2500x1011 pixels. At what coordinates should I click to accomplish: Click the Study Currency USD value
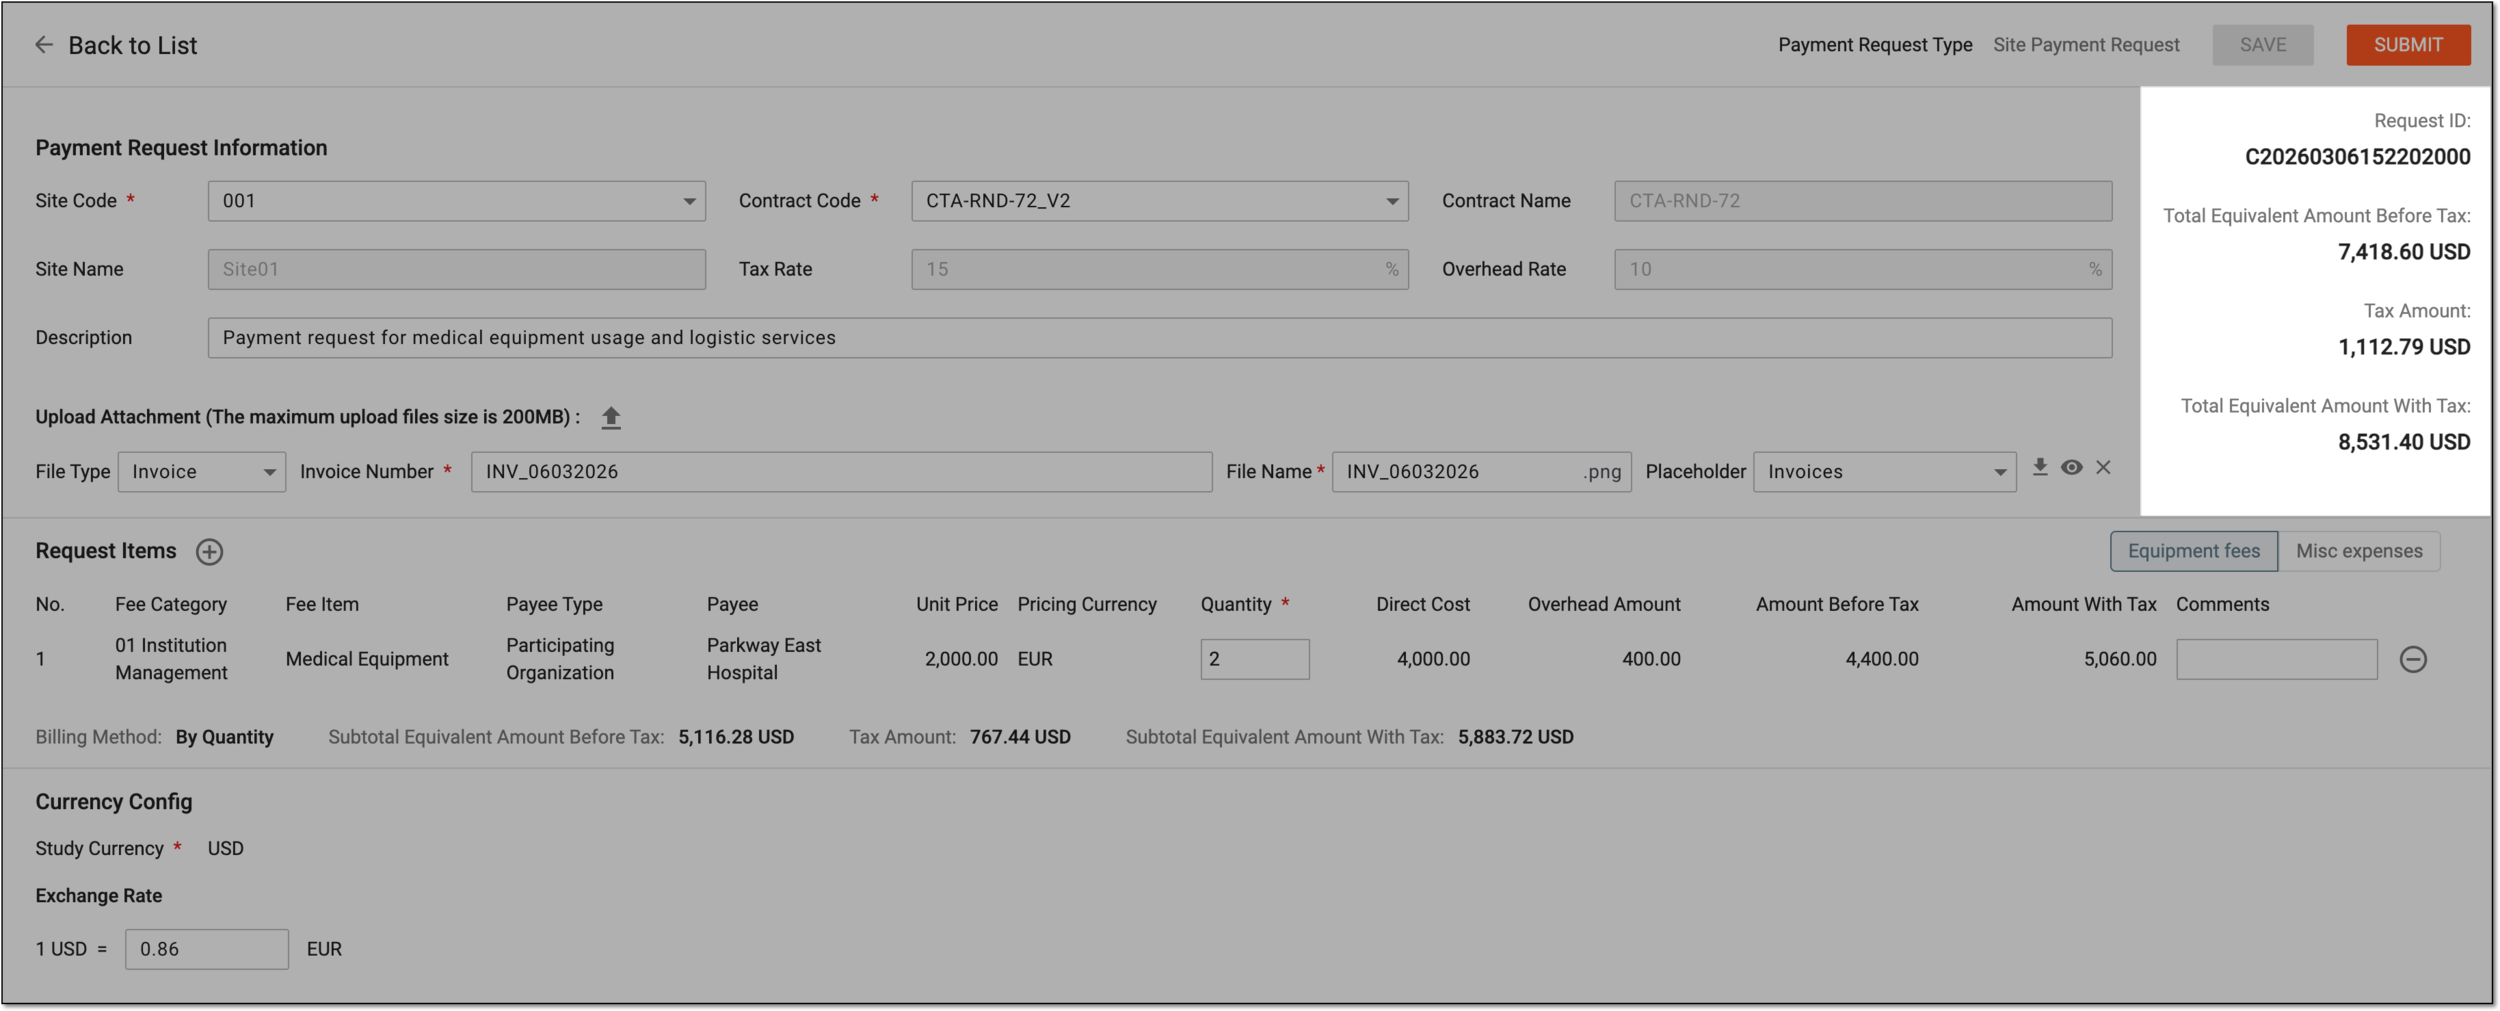(225, 849)
